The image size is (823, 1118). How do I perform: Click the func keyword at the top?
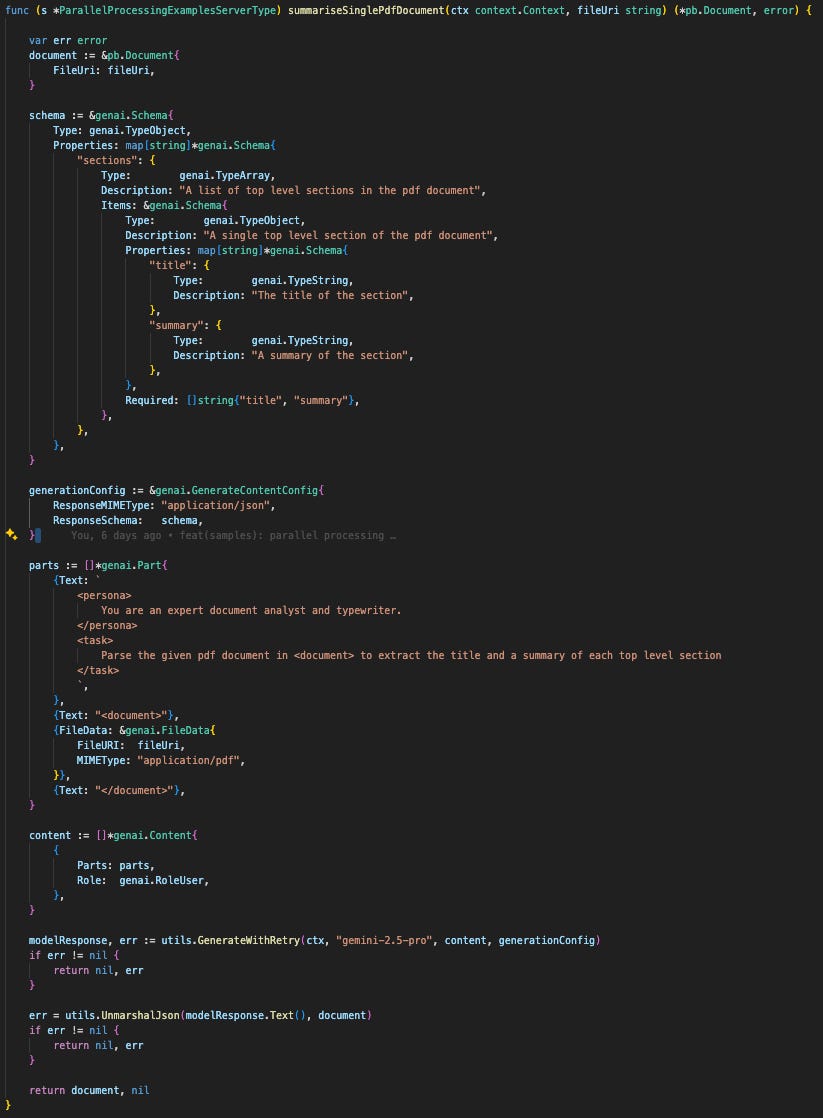click(x=17, y=11)
